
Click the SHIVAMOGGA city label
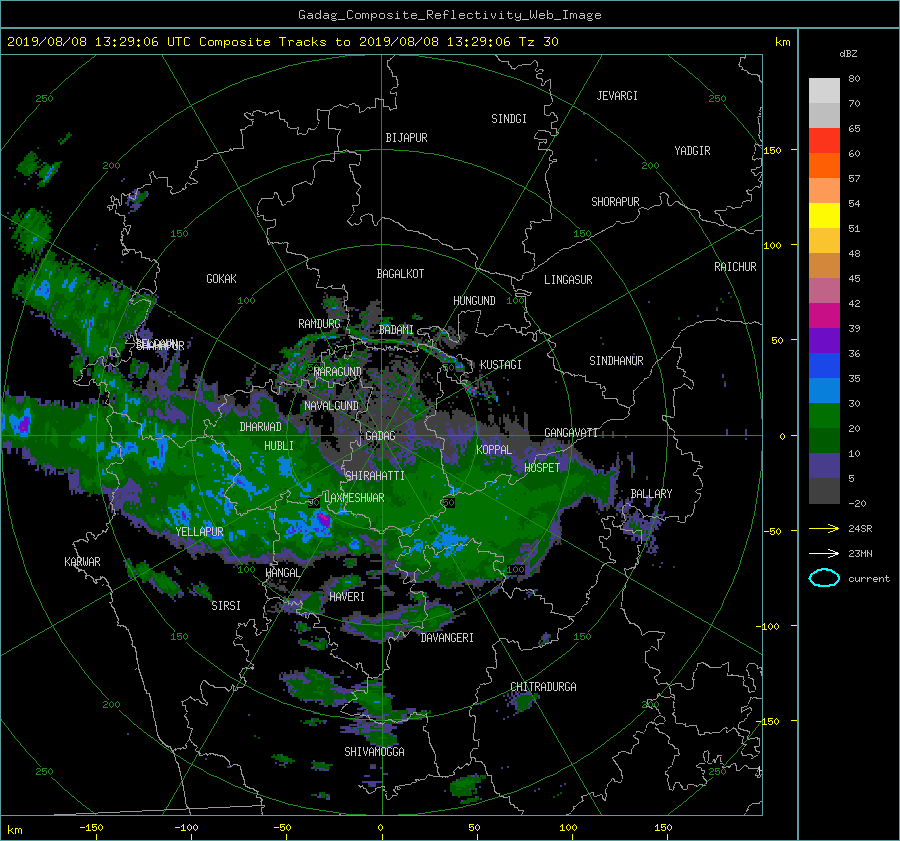click(x=374, y=752)
